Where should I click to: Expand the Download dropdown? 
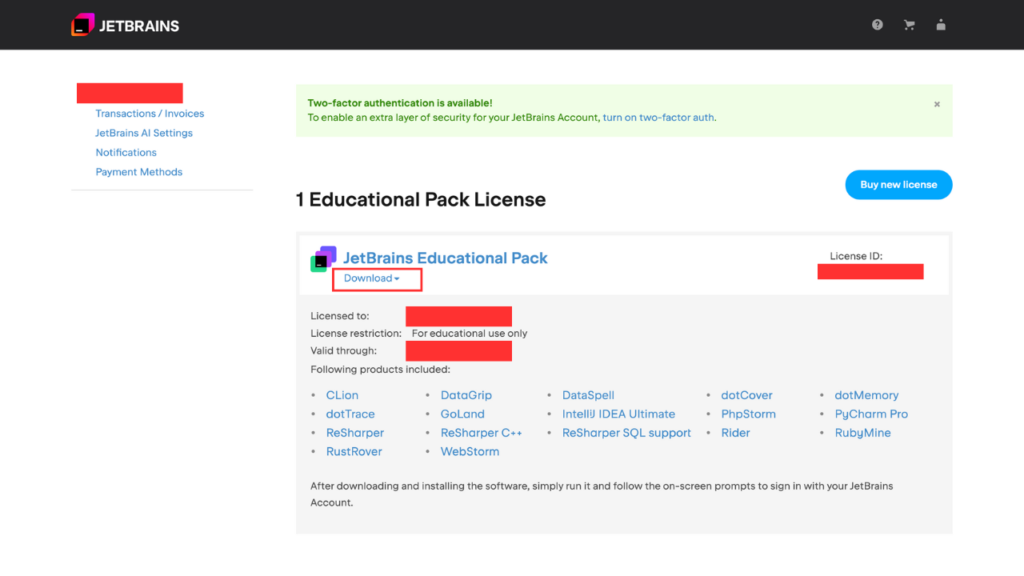371,278
